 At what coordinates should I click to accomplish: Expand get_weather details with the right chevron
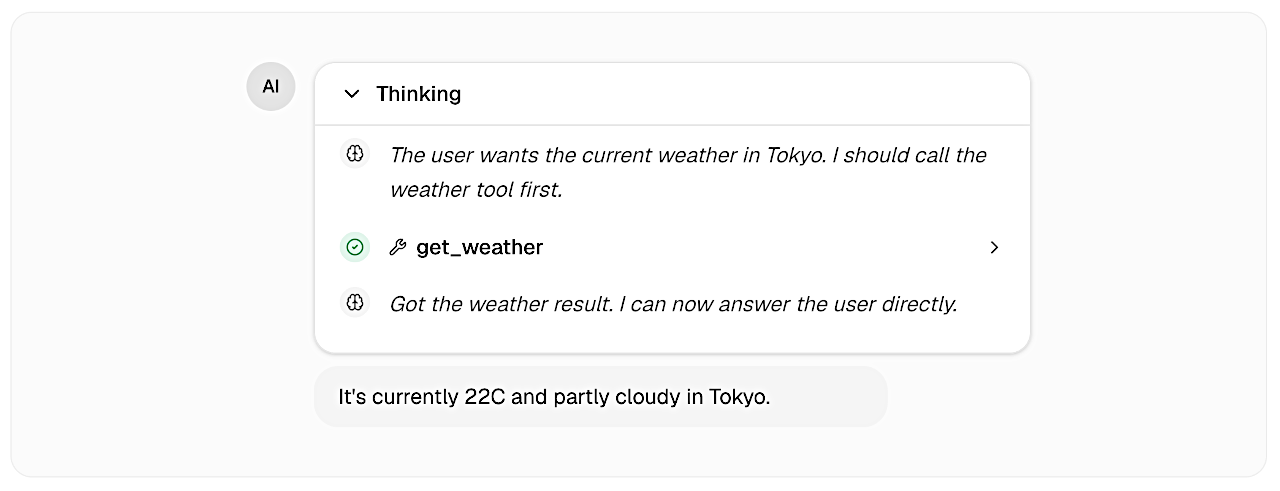tap(993, 247)
